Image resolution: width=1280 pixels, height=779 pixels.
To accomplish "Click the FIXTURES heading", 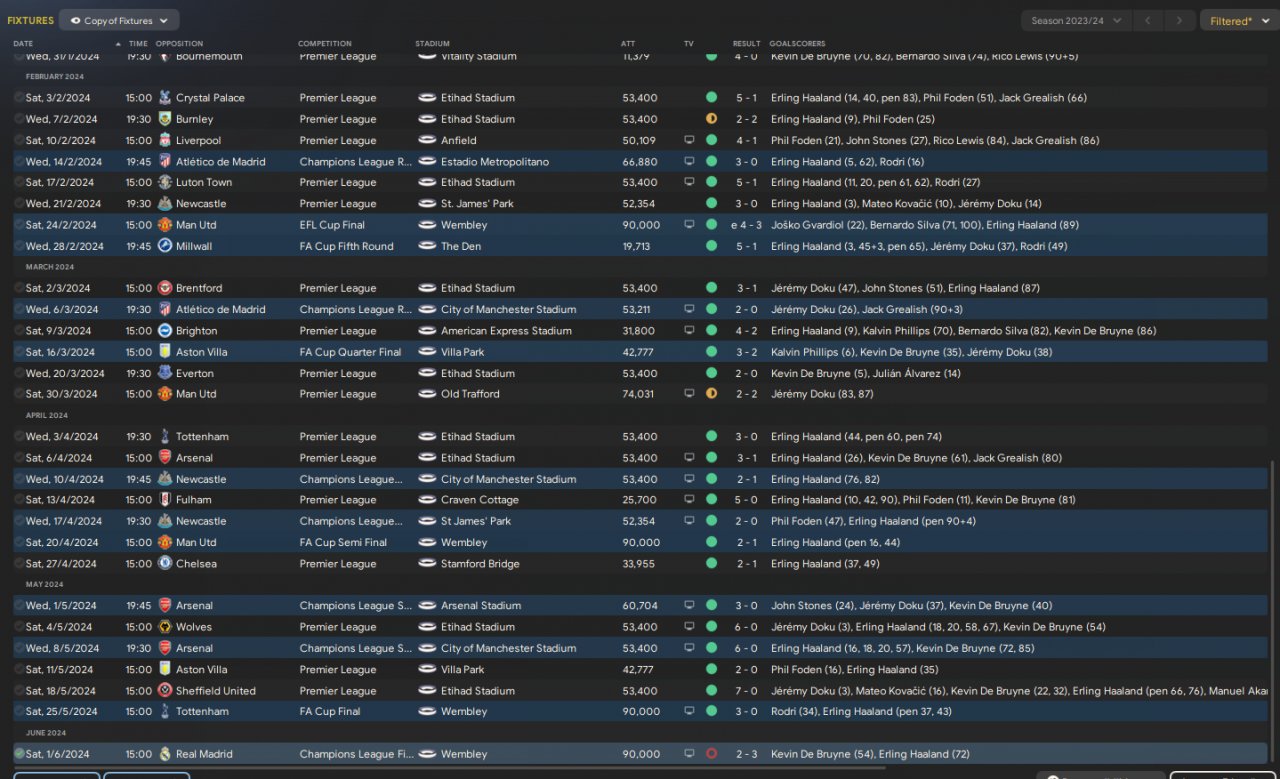I will click(x=30, y=21).
